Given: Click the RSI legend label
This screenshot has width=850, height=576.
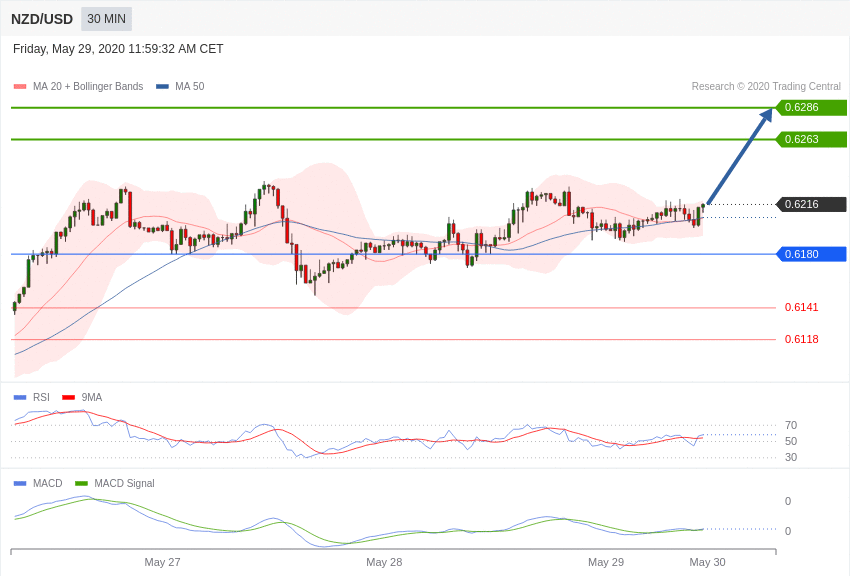Looking at the screenshot, I should click(x=41, y=397).
